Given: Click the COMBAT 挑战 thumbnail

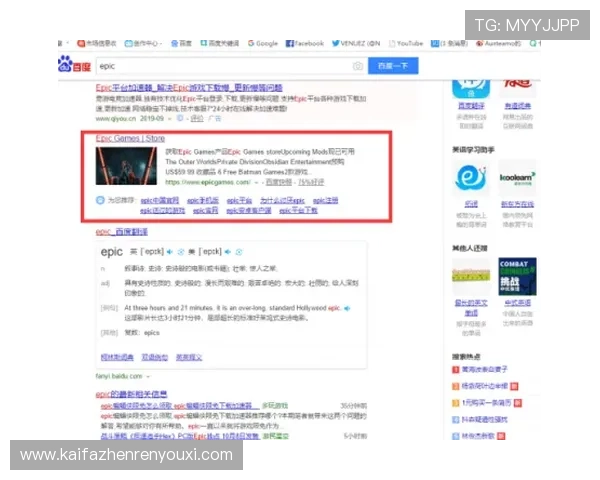Looking at the screenshot, I should tap(517, 276).
